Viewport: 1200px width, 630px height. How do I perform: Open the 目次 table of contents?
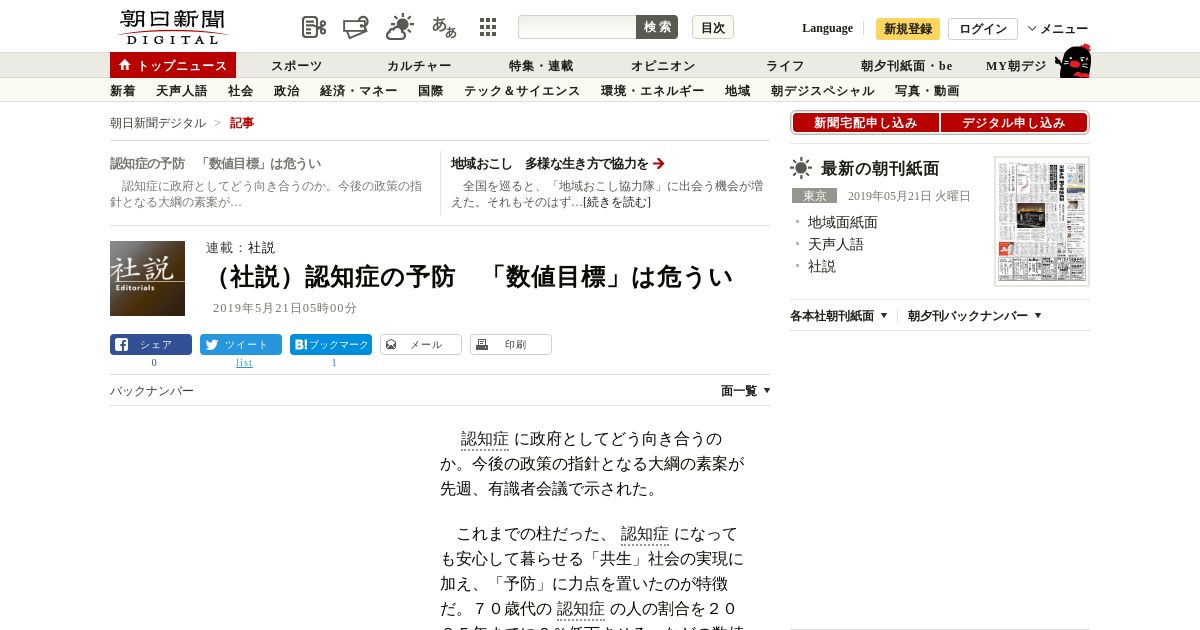tap(713, 27)
